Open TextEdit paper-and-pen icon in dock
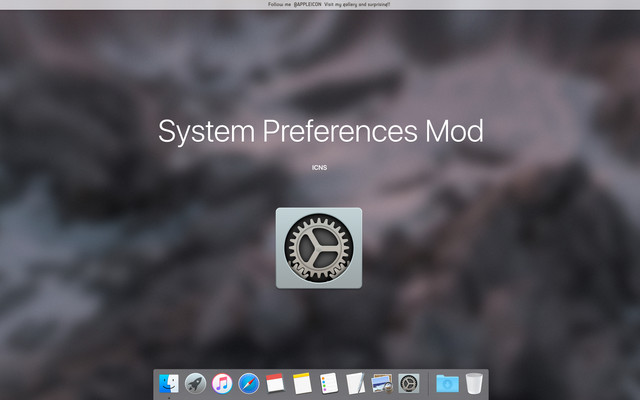640x400 pixels. [x=356, y=383]
